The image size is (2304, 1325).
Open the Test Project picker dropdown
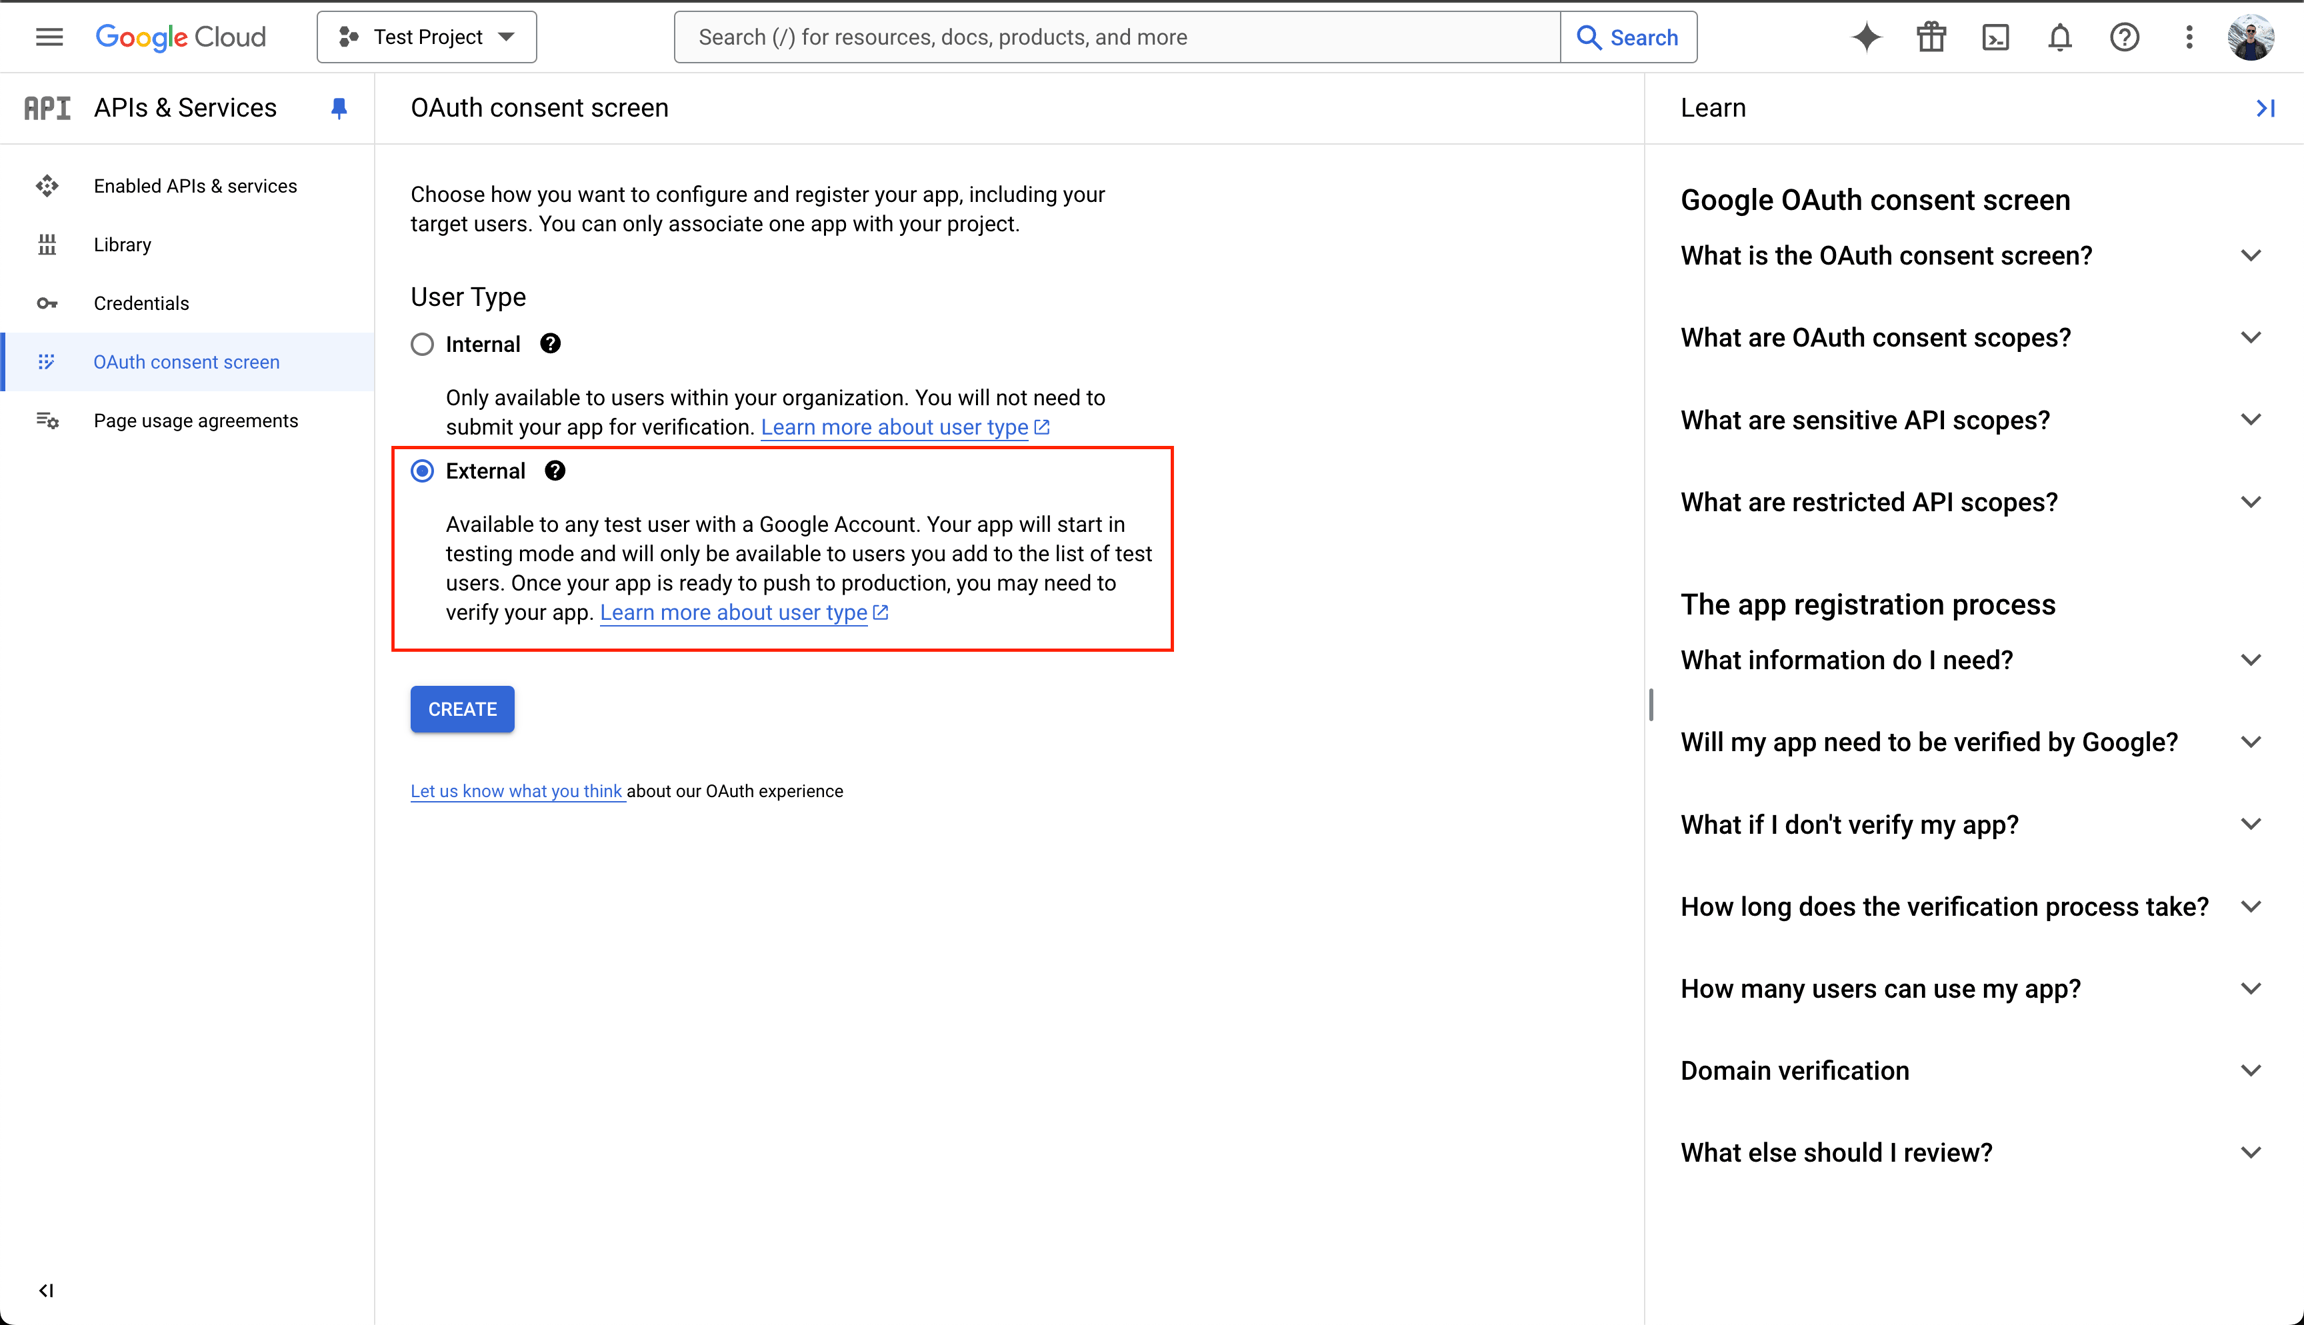[x=426, y=36]
